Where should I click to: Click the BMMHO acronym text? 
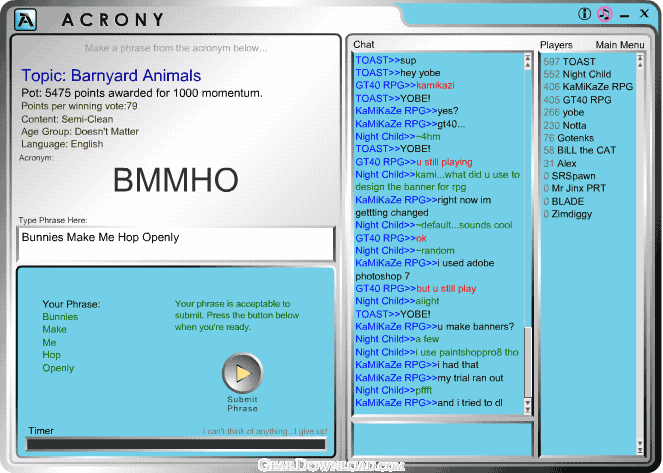175,180
